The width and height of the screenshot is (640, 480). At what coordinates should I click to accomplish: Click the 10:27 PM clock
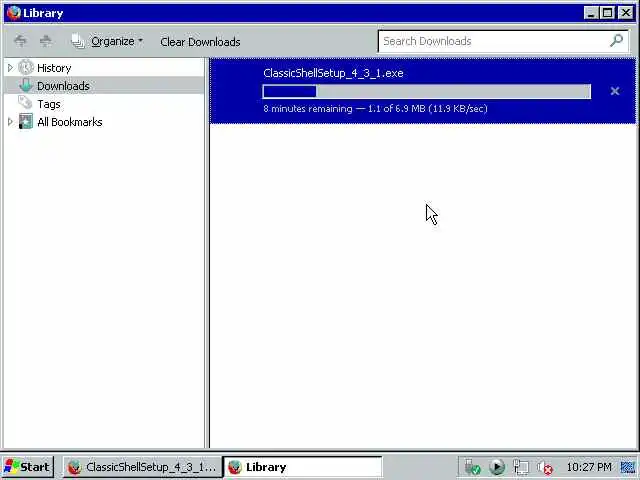pos(589,467)
